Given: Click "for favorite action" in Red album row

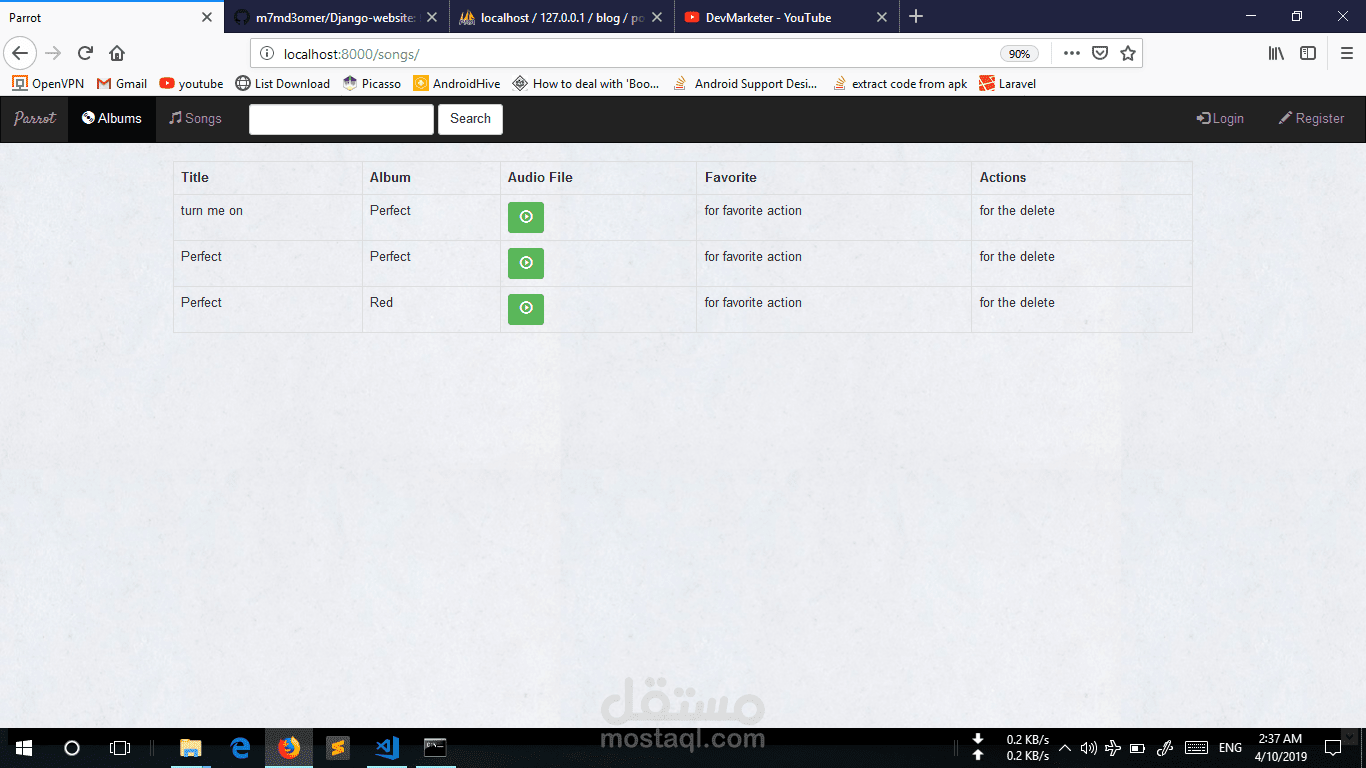Looking at the screenshot, I should point(753,302).
